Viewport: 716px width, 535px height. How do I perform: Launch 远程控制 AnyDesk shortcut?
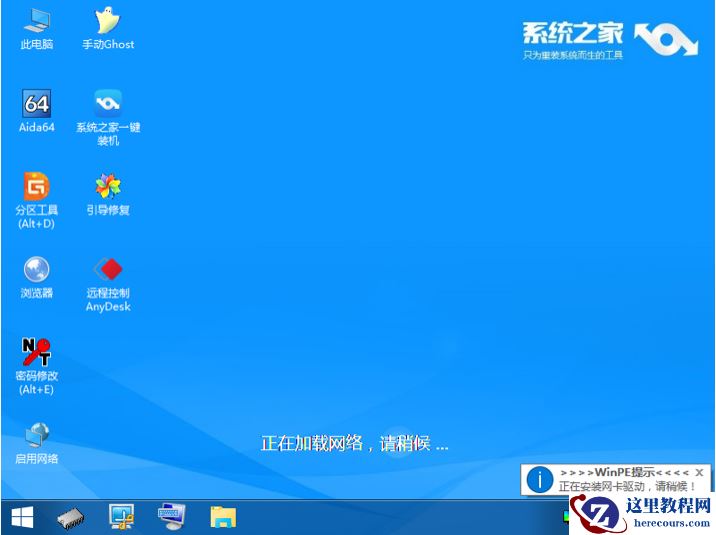pos(108,284)
